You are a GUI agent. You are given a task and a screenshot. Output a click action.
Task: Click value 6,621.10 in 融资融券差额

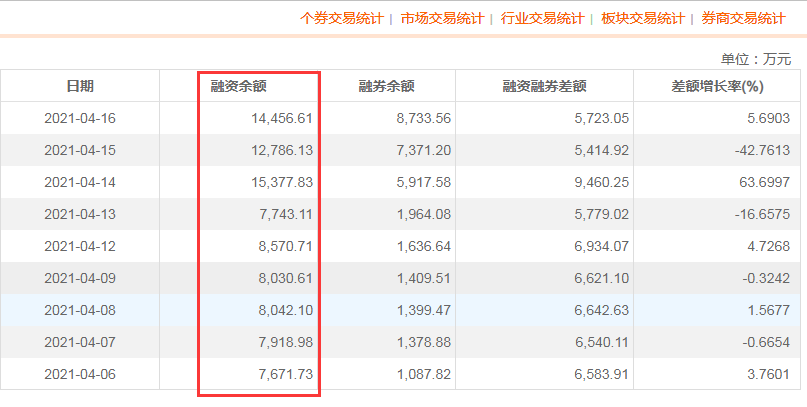602,278
